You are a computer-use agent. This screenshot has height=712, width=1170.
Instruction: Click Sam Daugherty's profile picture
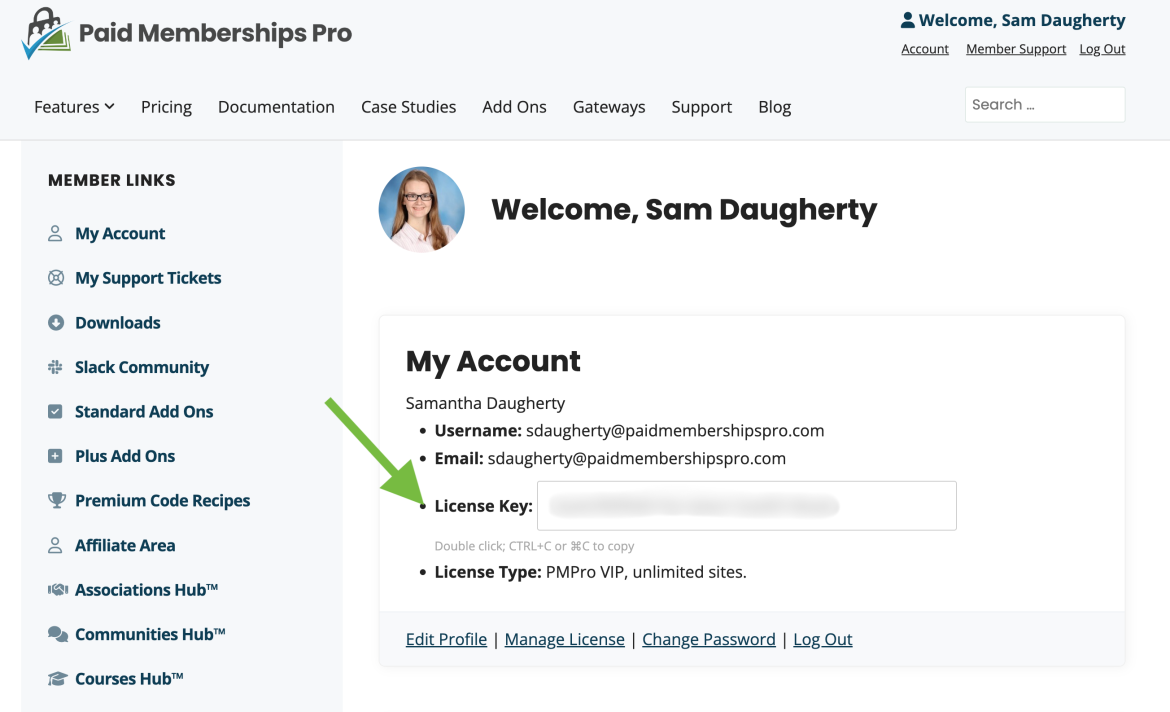point(421,209)
